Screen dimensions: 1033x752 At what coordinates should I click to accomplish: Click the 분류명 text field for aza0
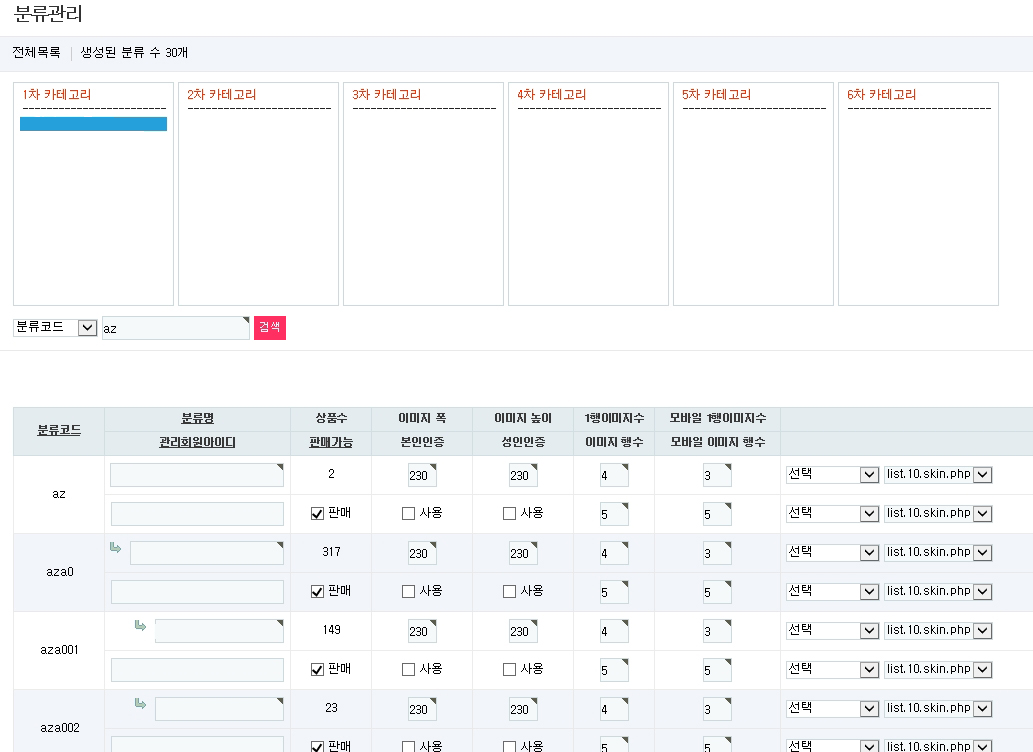(x=206, y=553)
